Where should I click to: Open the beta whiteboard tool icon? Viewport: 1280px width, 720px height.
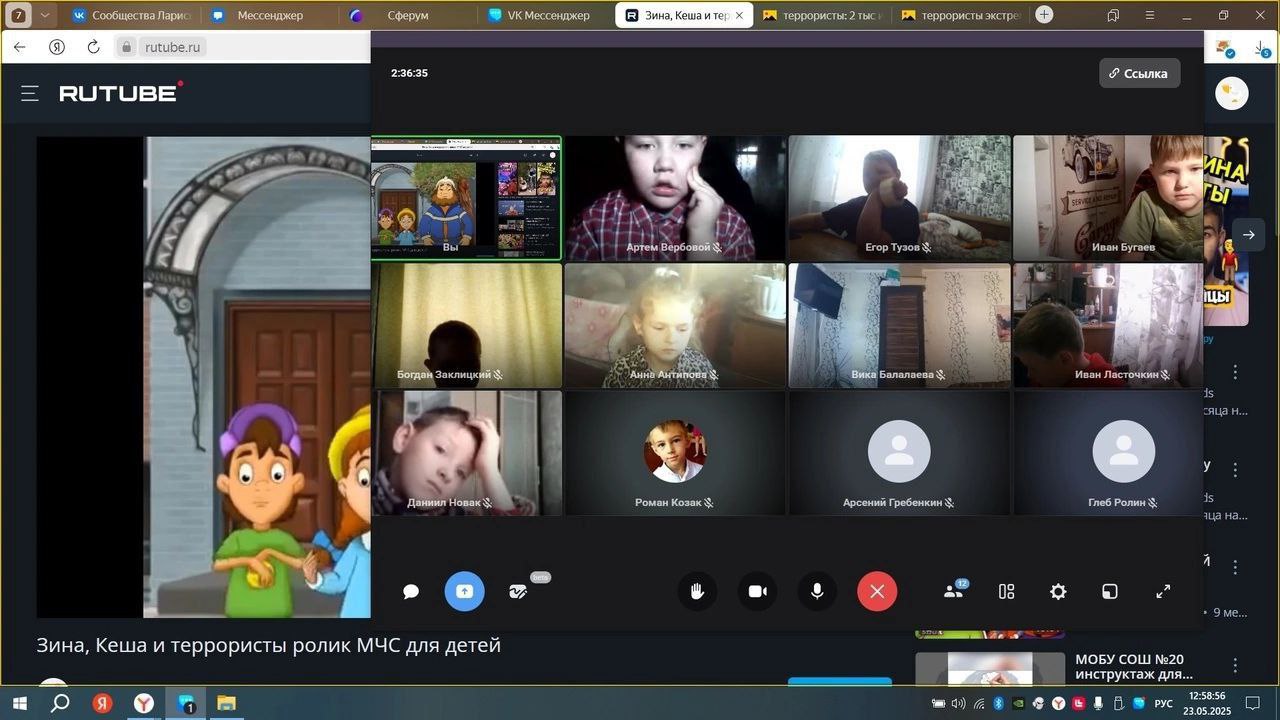point(518,592)
